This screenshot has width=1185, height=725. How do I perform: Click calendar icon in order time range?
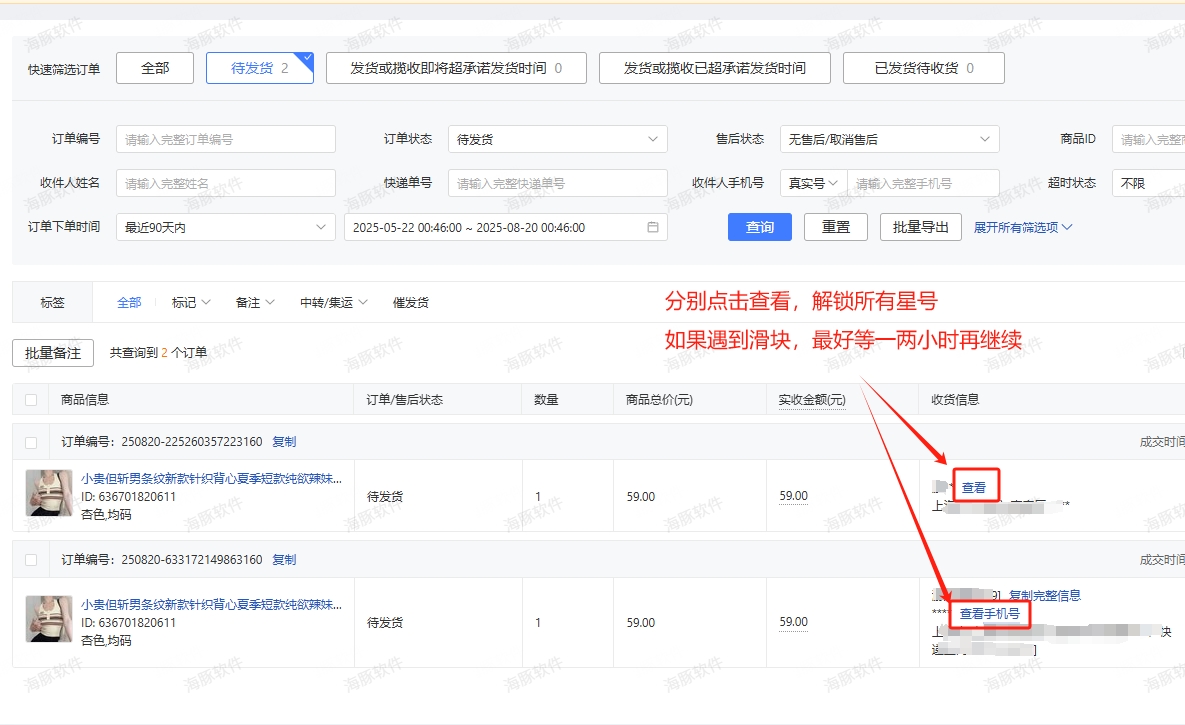pyautogui.click(x=653, y=227)
